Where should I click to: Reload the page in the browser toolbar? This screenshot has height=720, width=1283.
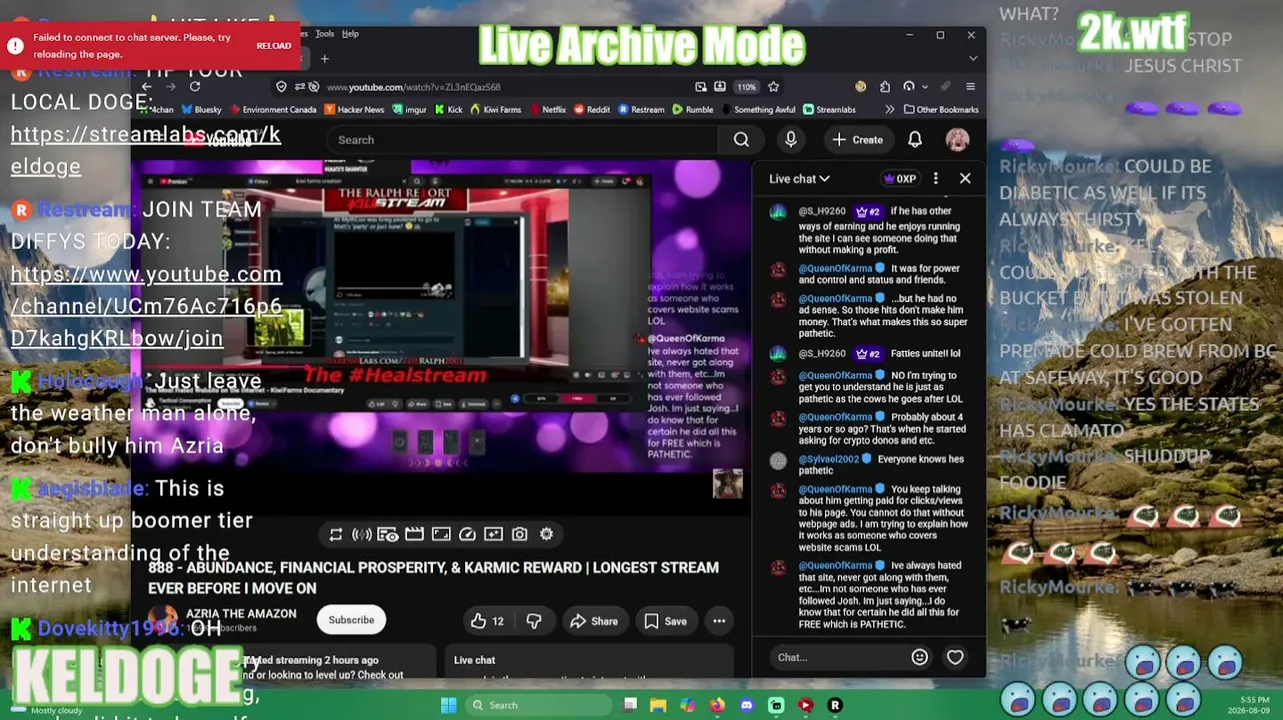(195, 87)
